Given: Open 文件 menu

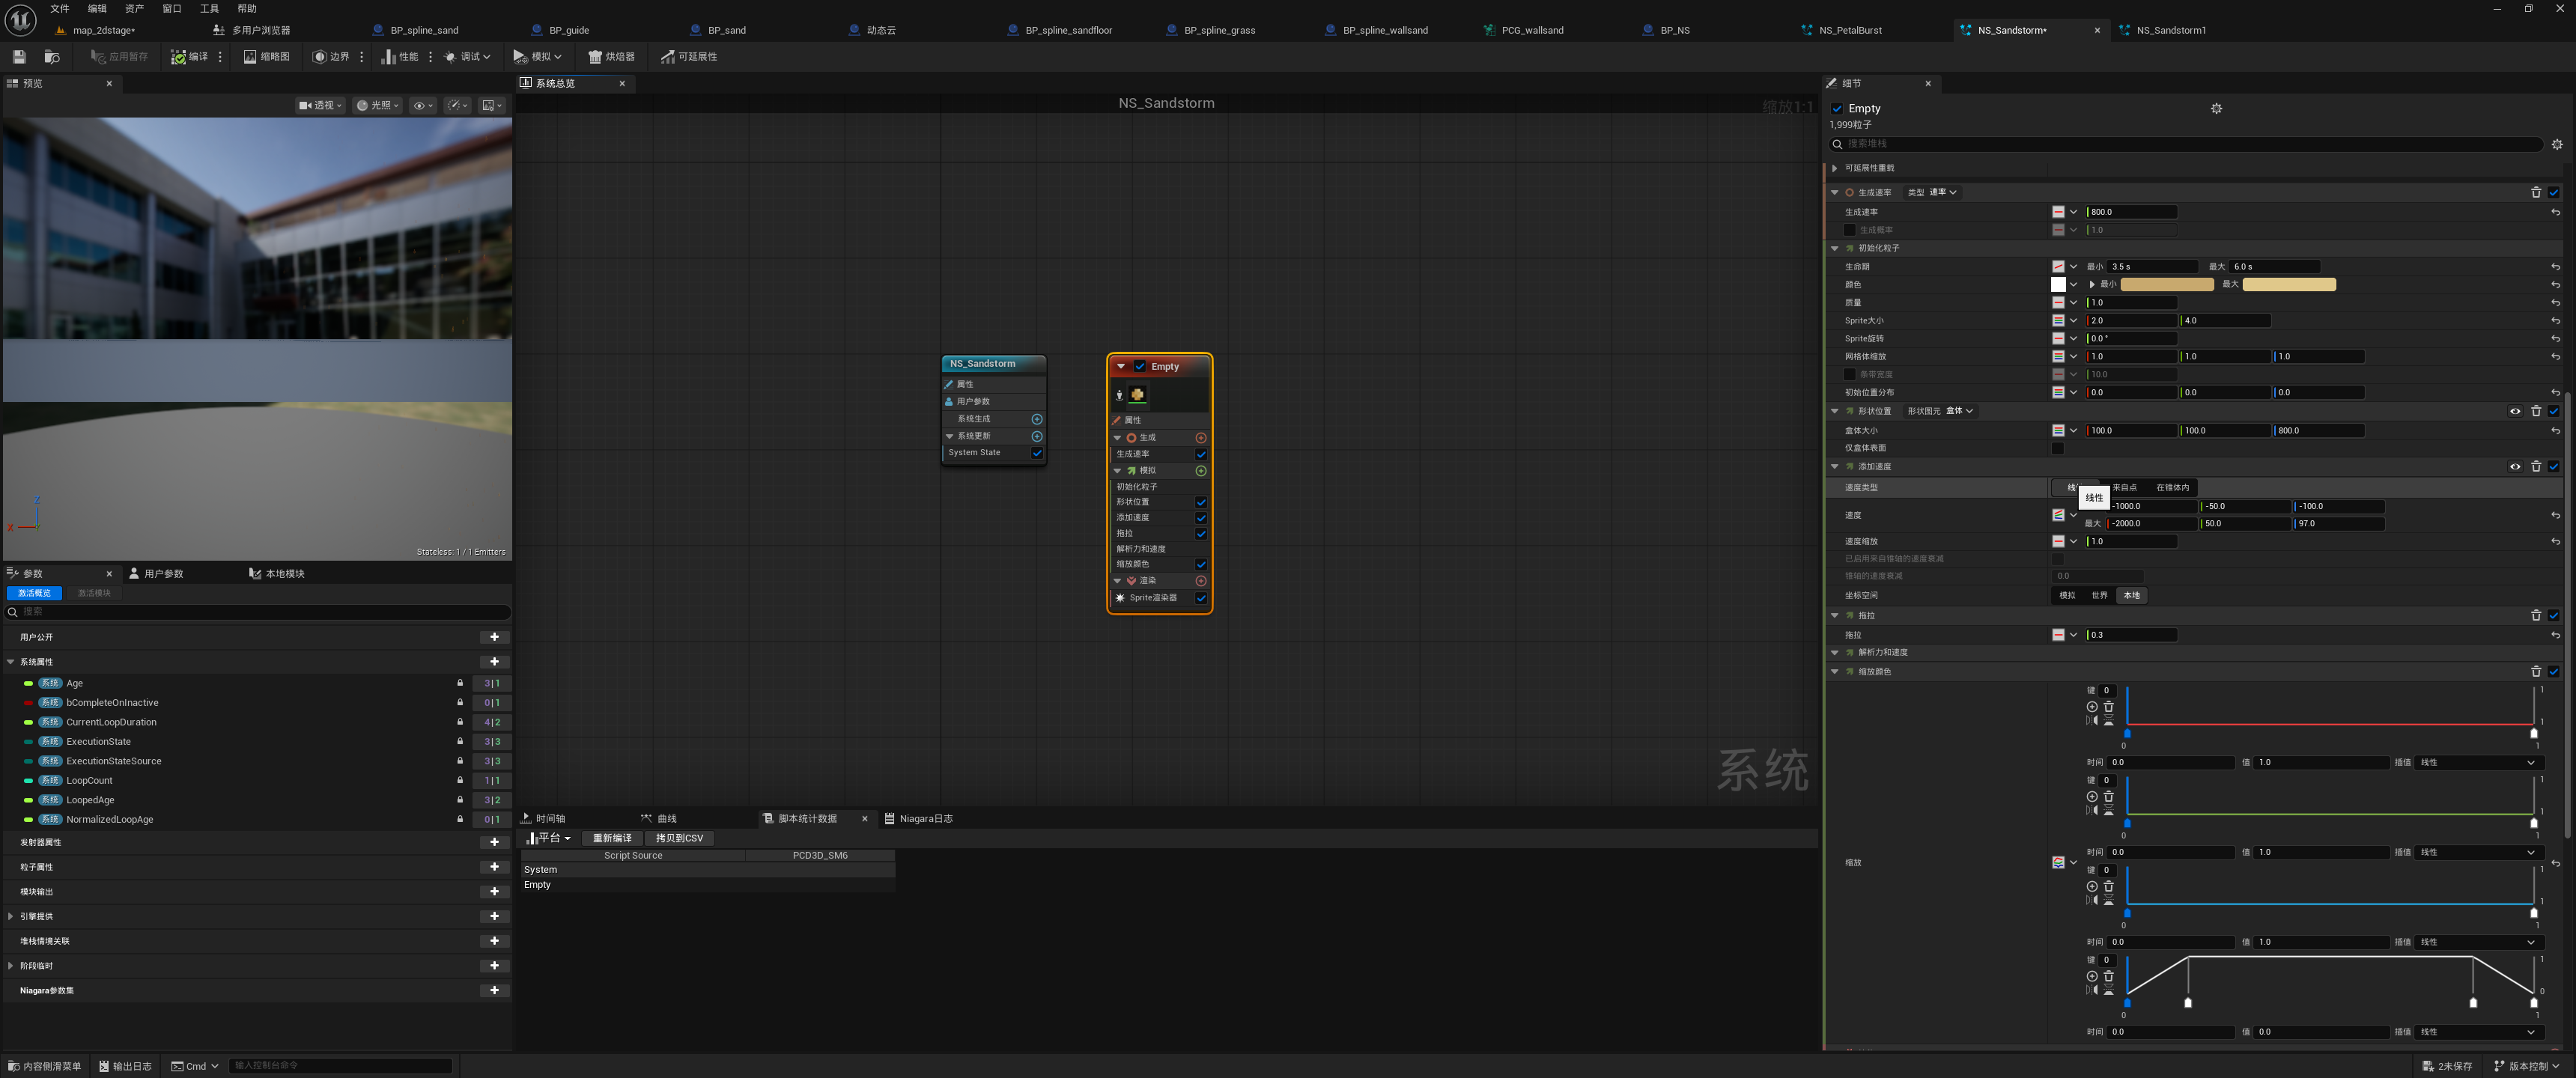Looking at the screenshot, I should point(60,8).
